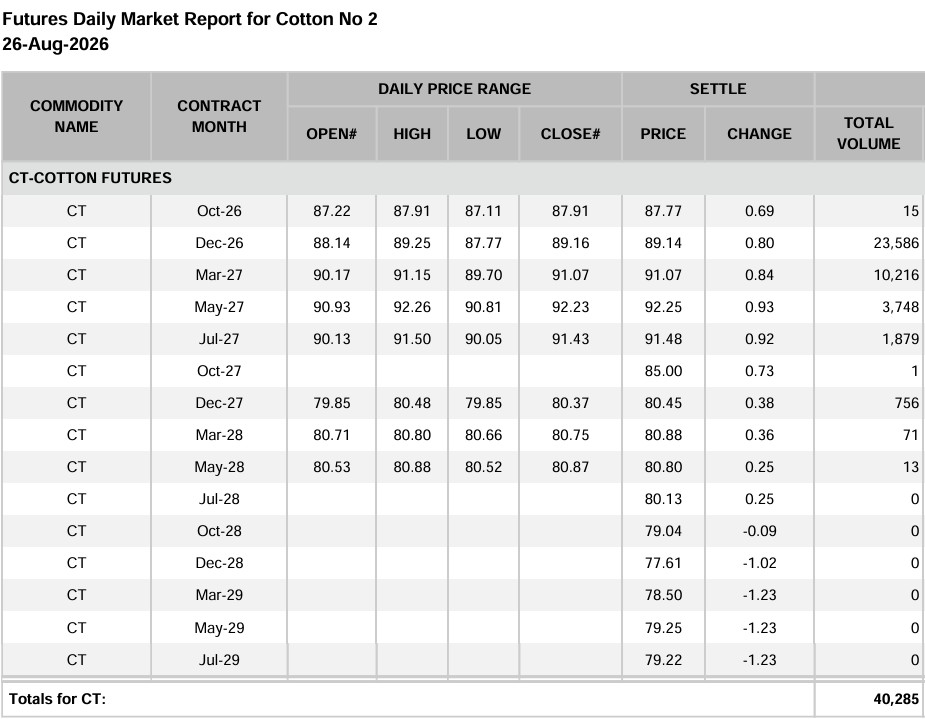Click the settle CHANGE column header
This screenshot has width=925, height=719.
pos(759,134)
